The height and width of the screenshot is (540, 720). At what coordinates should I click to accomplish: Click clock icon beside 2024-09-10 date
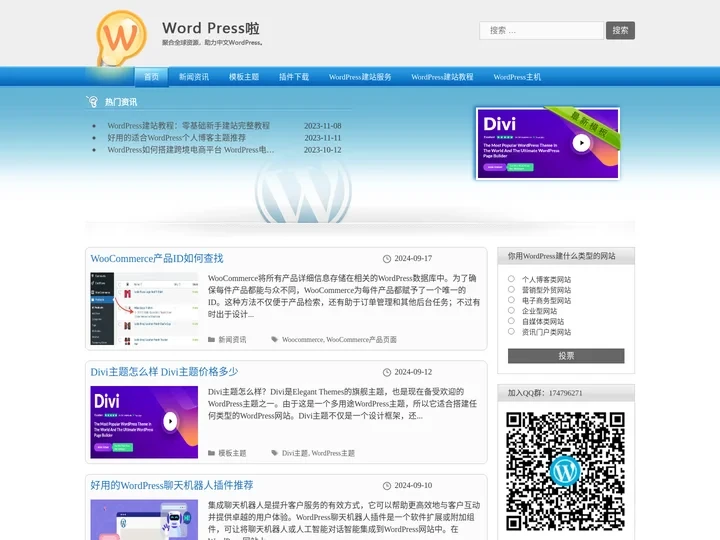387,486
